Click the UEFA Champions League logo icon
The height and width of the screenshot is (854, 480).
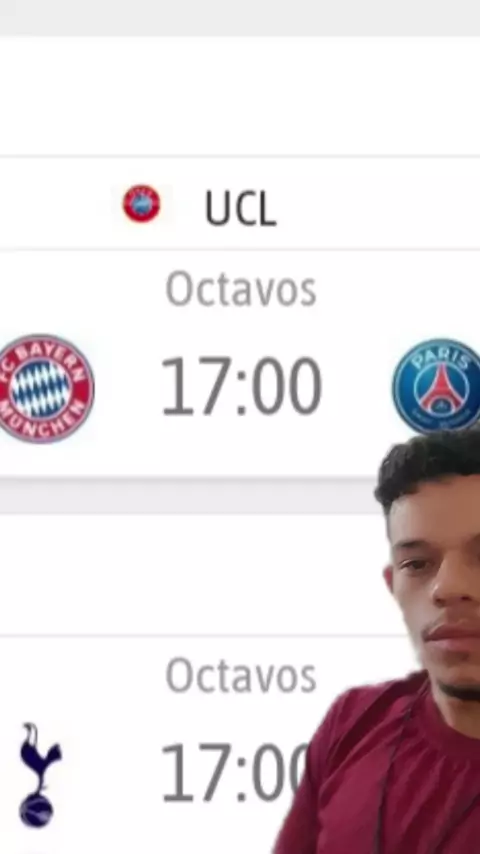click(x=142, y=204)
